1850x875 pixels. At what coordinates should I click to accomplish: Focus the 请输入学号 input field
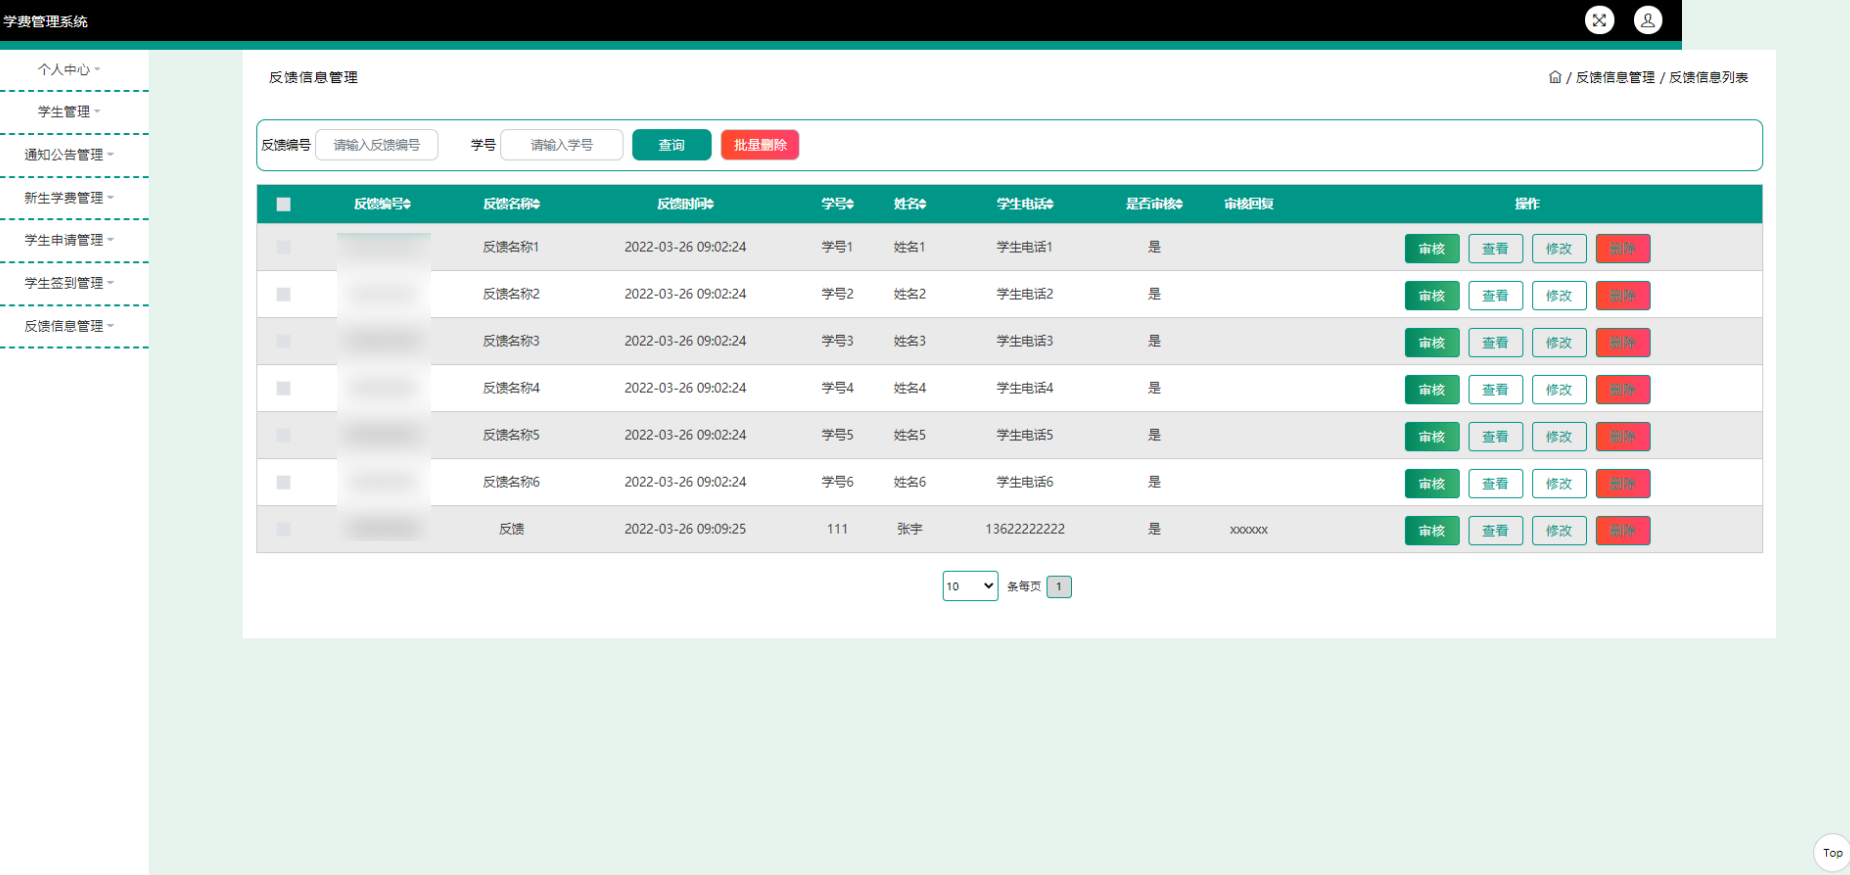point(562,145)
